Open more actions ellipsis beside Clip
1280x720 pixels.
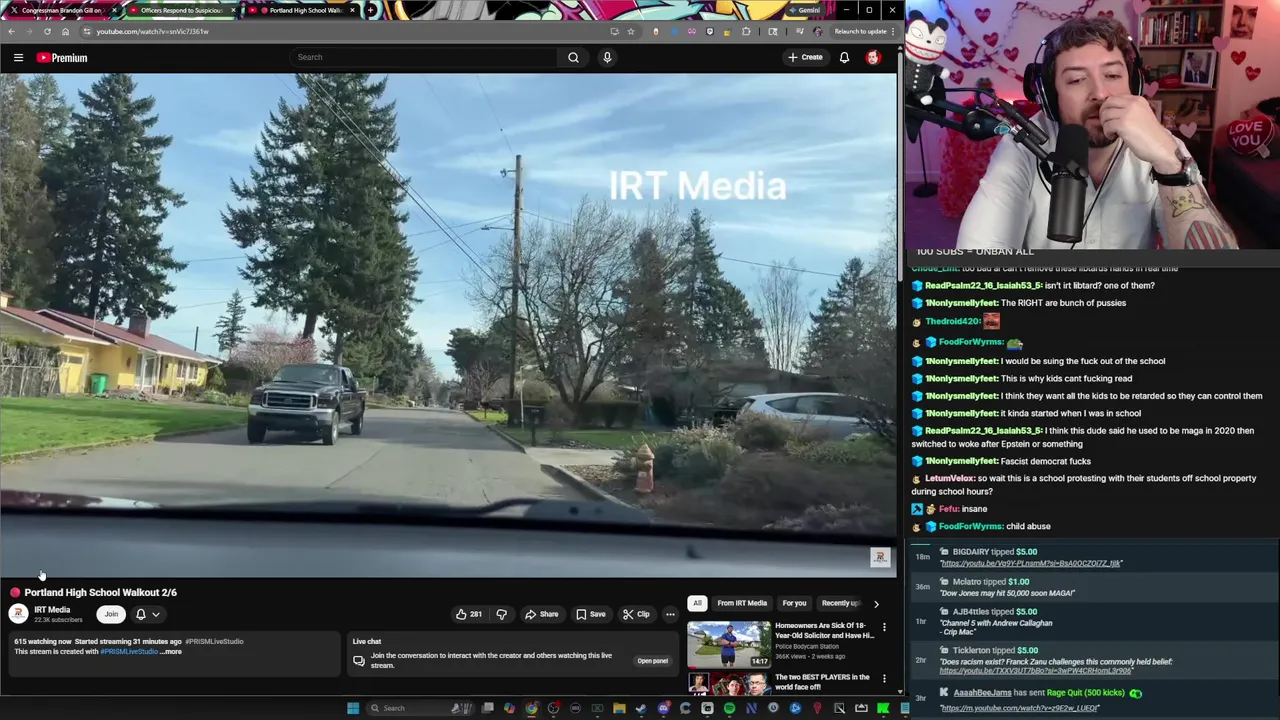(x=670, y=614)
